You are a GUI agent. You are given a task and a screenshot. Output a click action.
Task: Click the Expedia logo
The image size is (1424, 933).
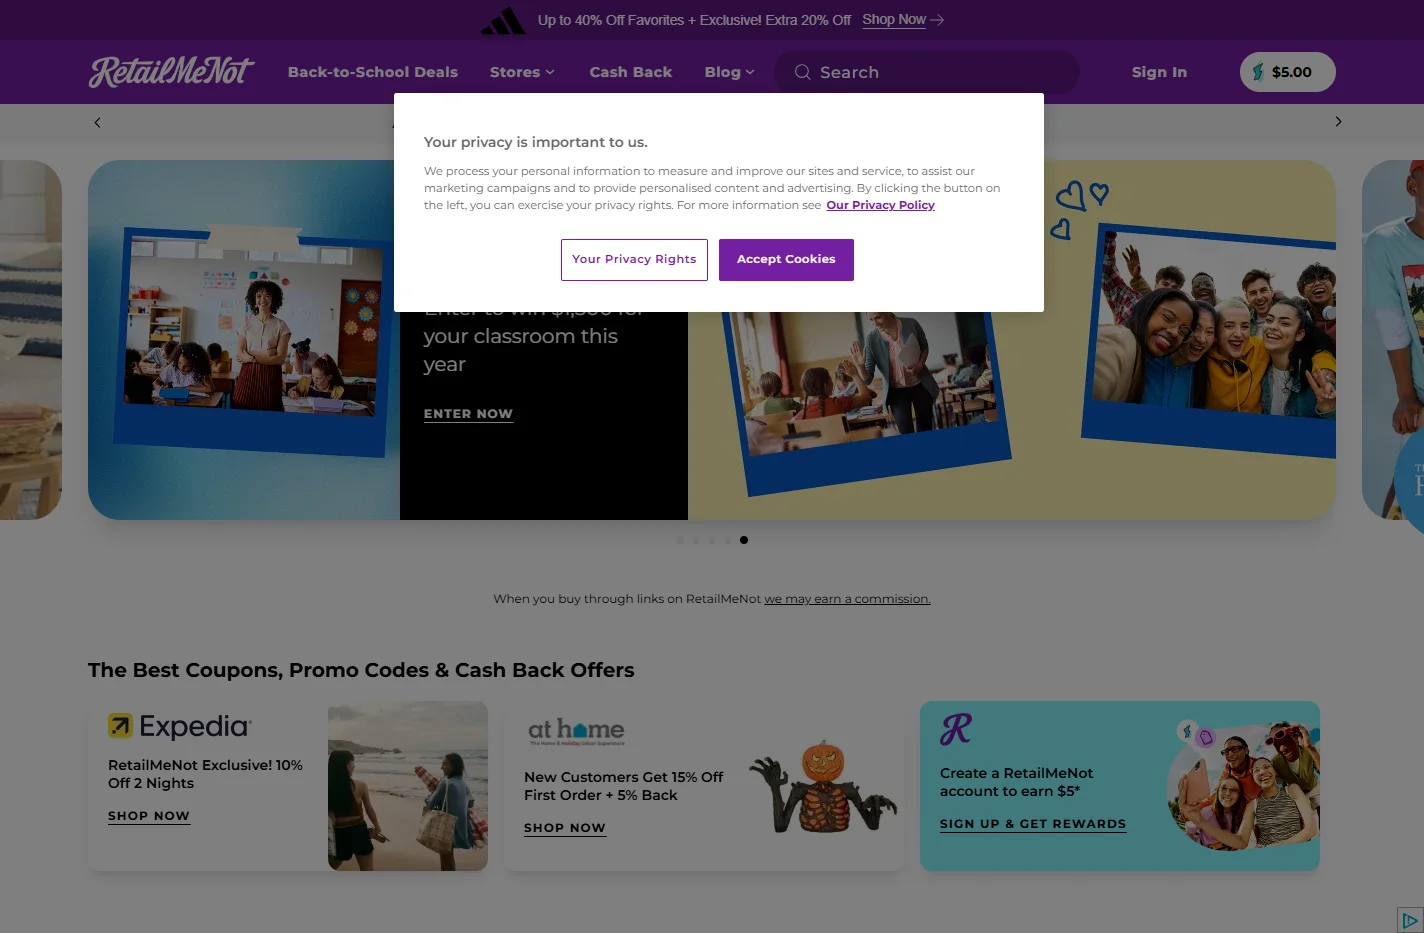click(180, 726)
